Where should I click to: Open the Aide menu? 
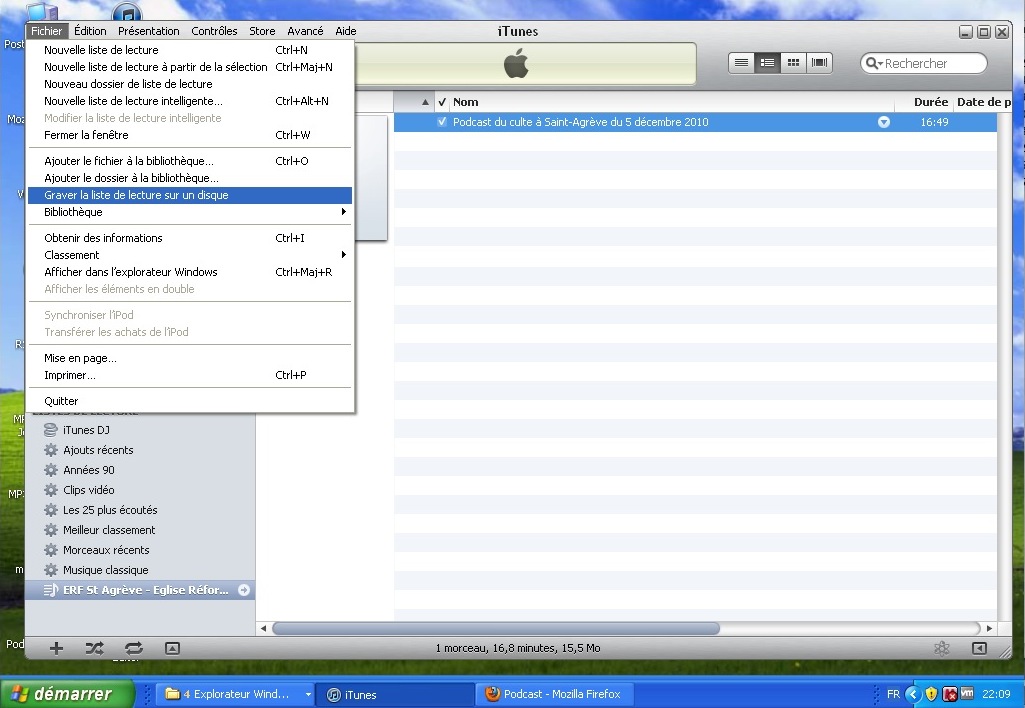click(346, 31)
